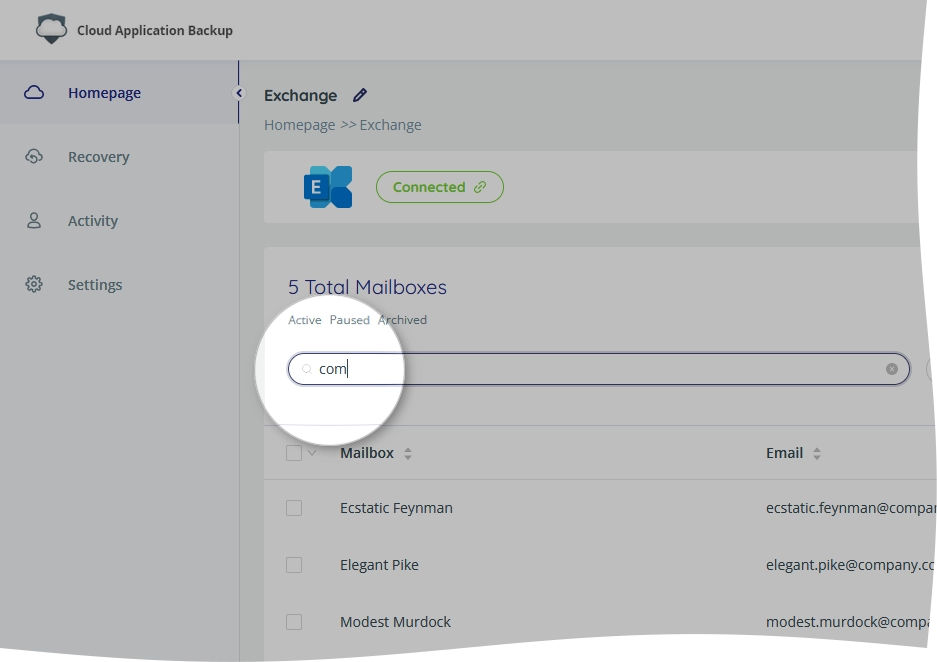Click the elegant.pike email address

(850, 565)
